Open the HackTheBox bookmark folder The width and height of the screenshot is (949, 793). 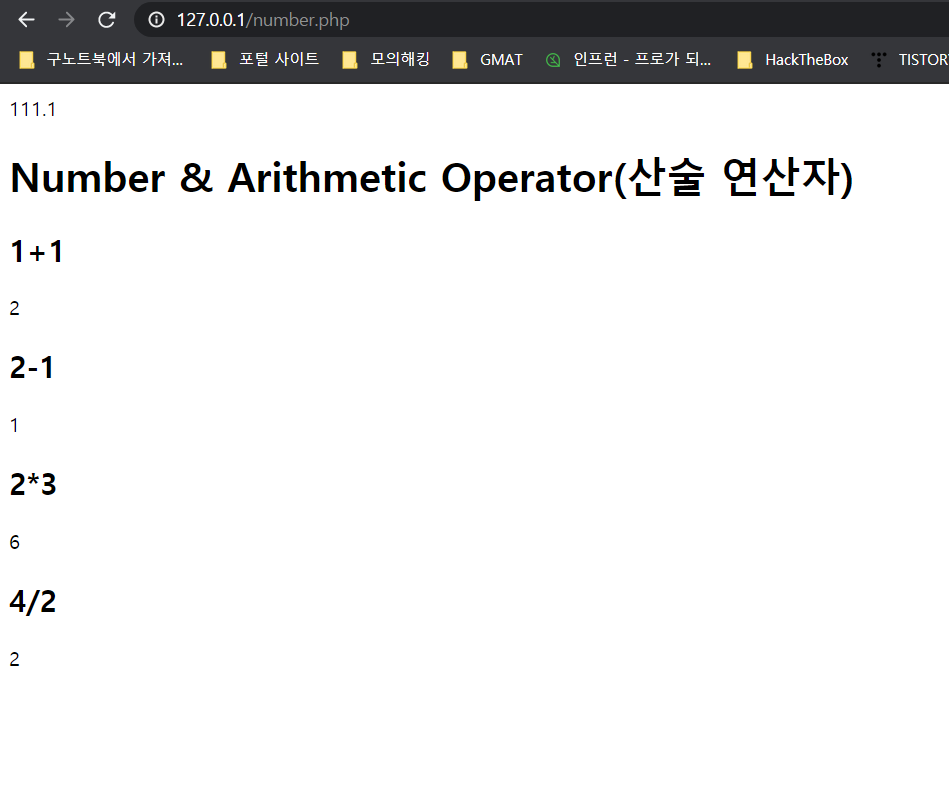793,59
